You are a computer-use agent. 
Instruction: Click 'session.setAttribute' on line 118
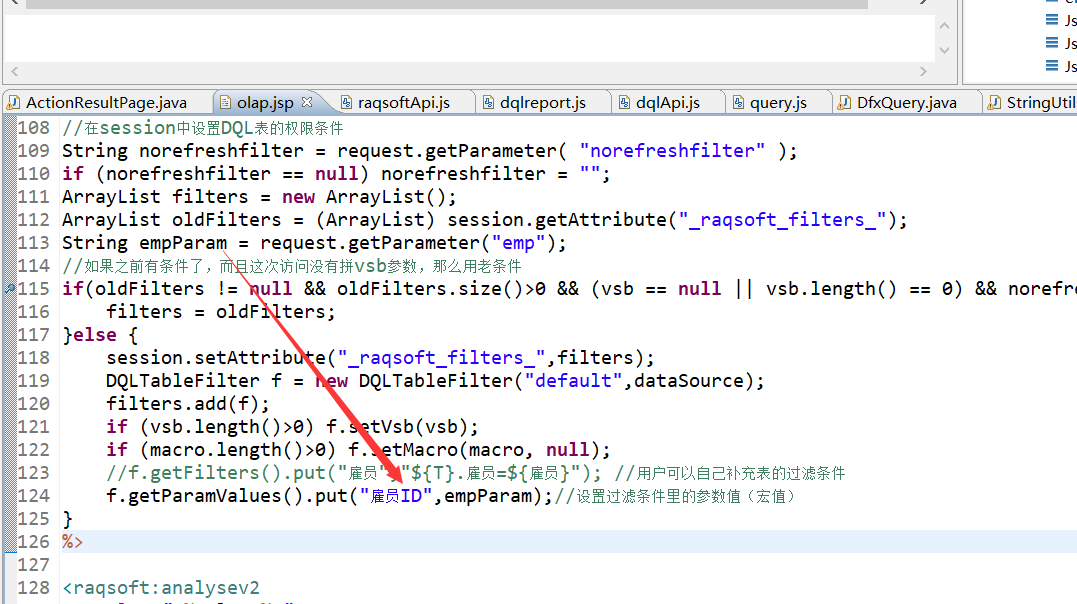click(216, 358)
